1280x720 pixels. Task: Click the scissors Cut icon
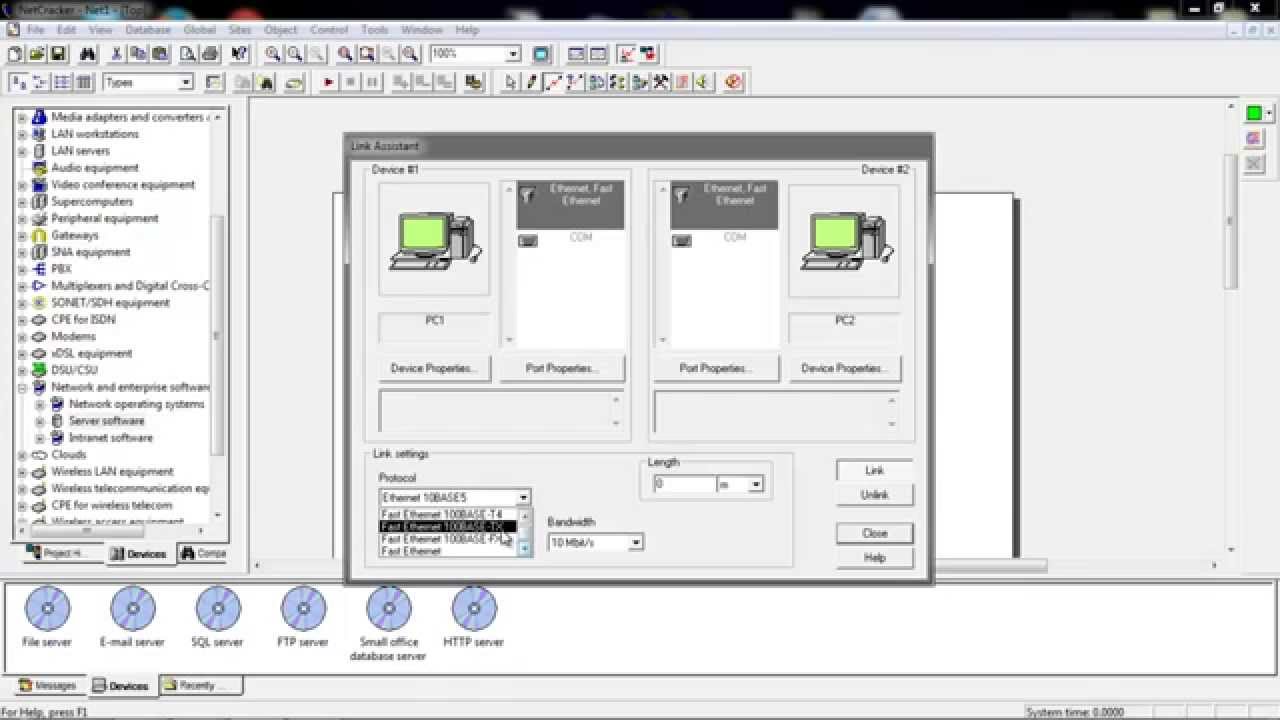117,54
